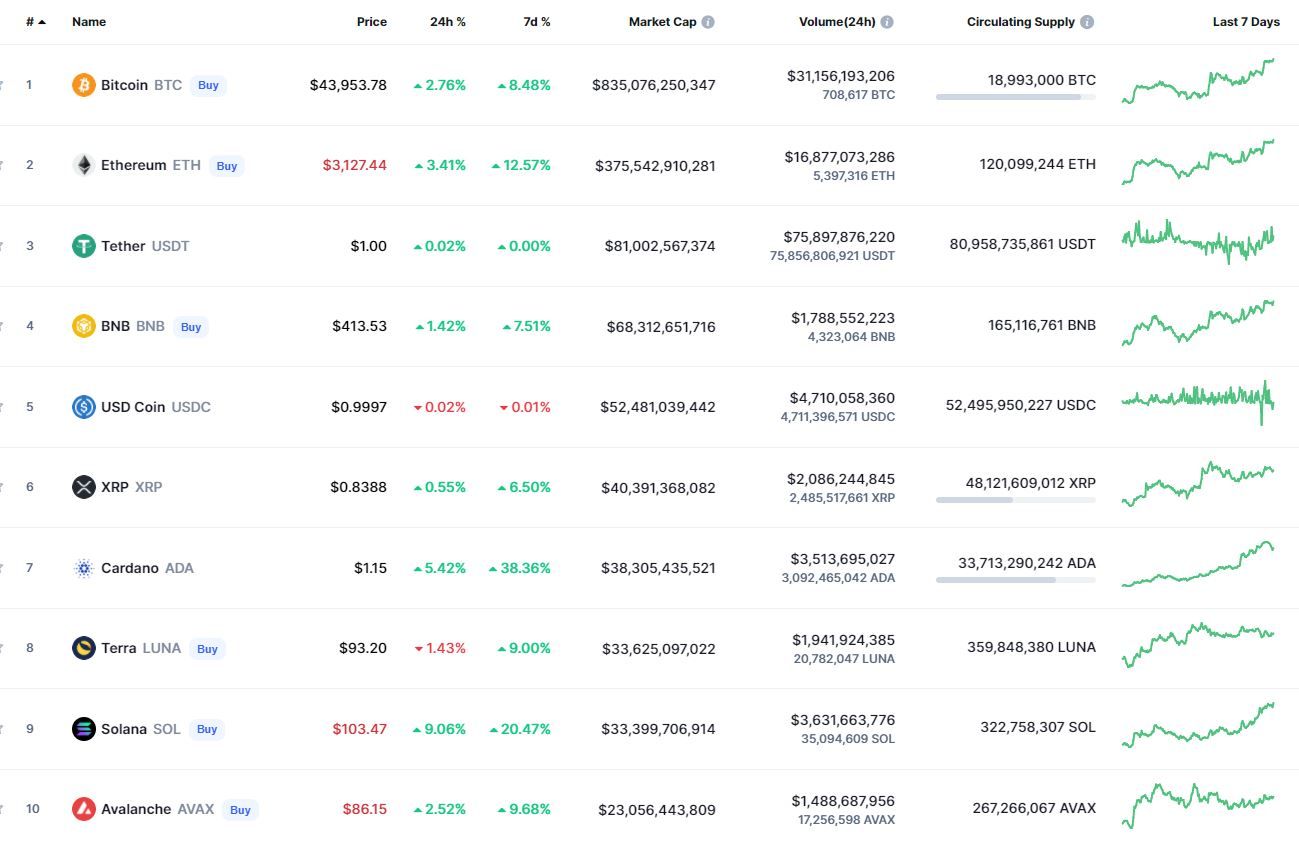The height and width of the screenshot is (848, 1299).
Task: Click the Buy button next to BNB
Action: 191,327
